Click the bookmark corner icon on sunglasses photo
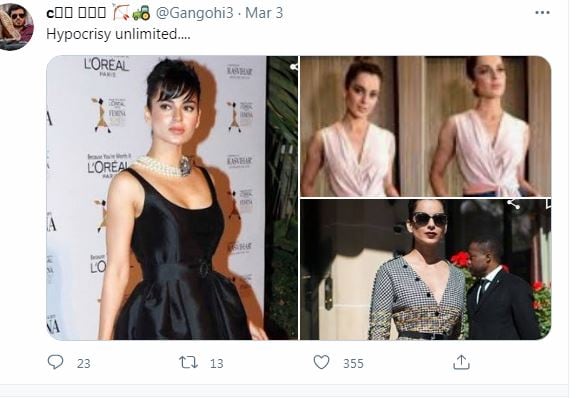 (548, 204)
